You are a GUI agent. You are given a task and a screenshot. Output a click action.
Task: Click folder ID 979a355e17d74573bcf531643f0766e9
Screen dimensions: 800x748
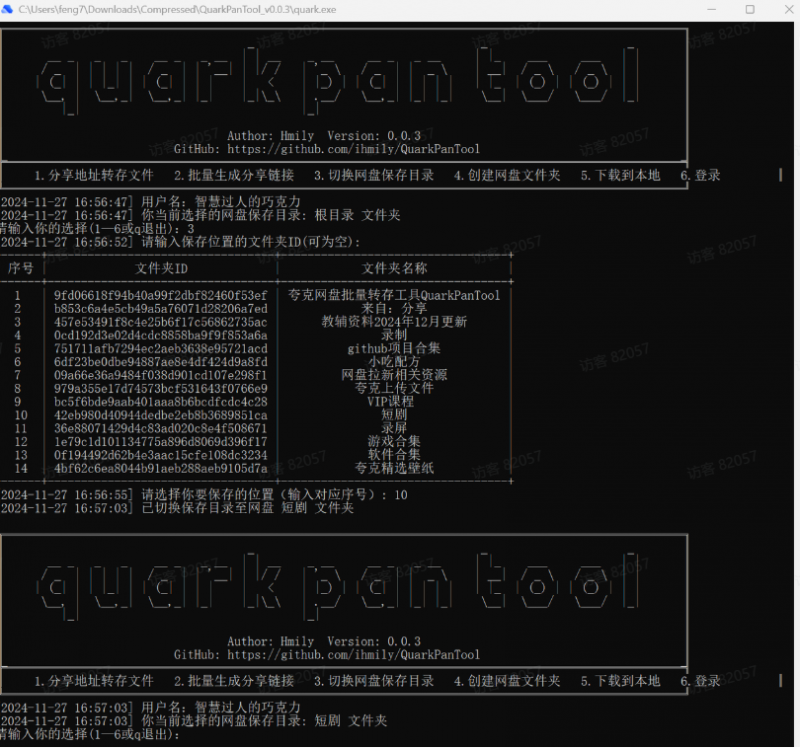coord(161,388)
